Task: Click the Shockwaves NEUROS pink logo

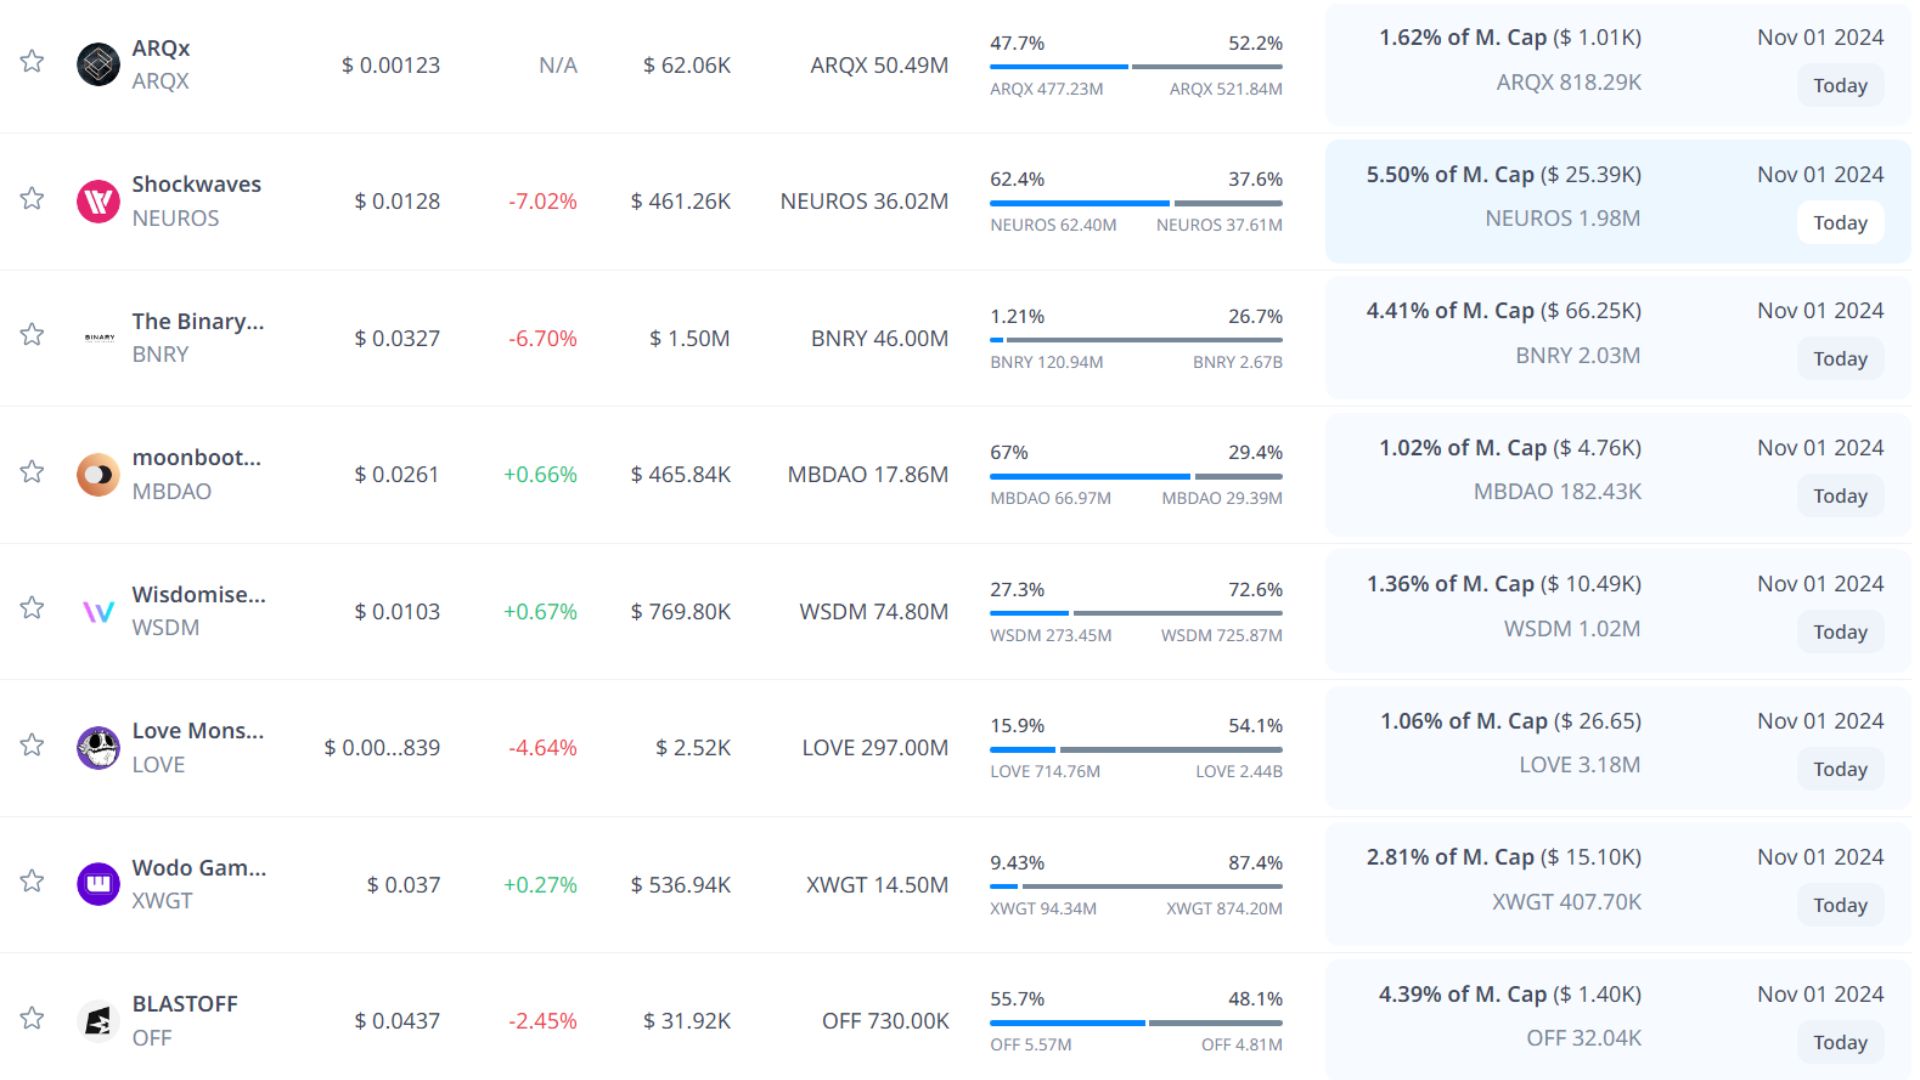Action: point(98,201)
